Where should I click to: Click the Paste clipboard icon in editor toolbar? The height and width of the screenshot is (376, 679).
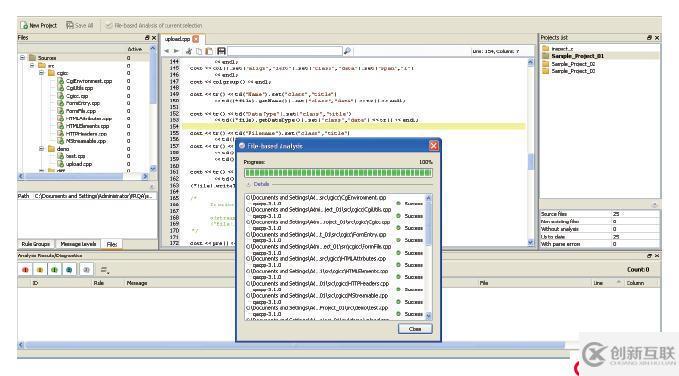click(x=209, y=51)
